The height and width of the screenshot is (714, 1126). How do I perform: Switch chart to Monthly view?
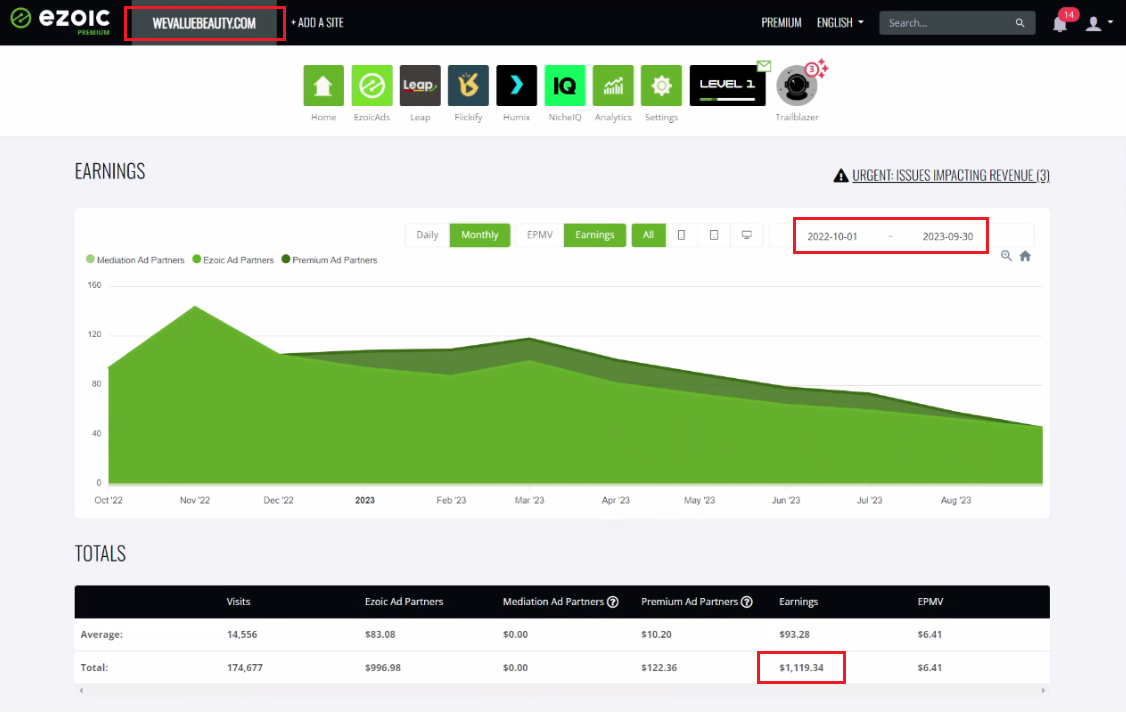pyautogui.click(x=480, y=235)
